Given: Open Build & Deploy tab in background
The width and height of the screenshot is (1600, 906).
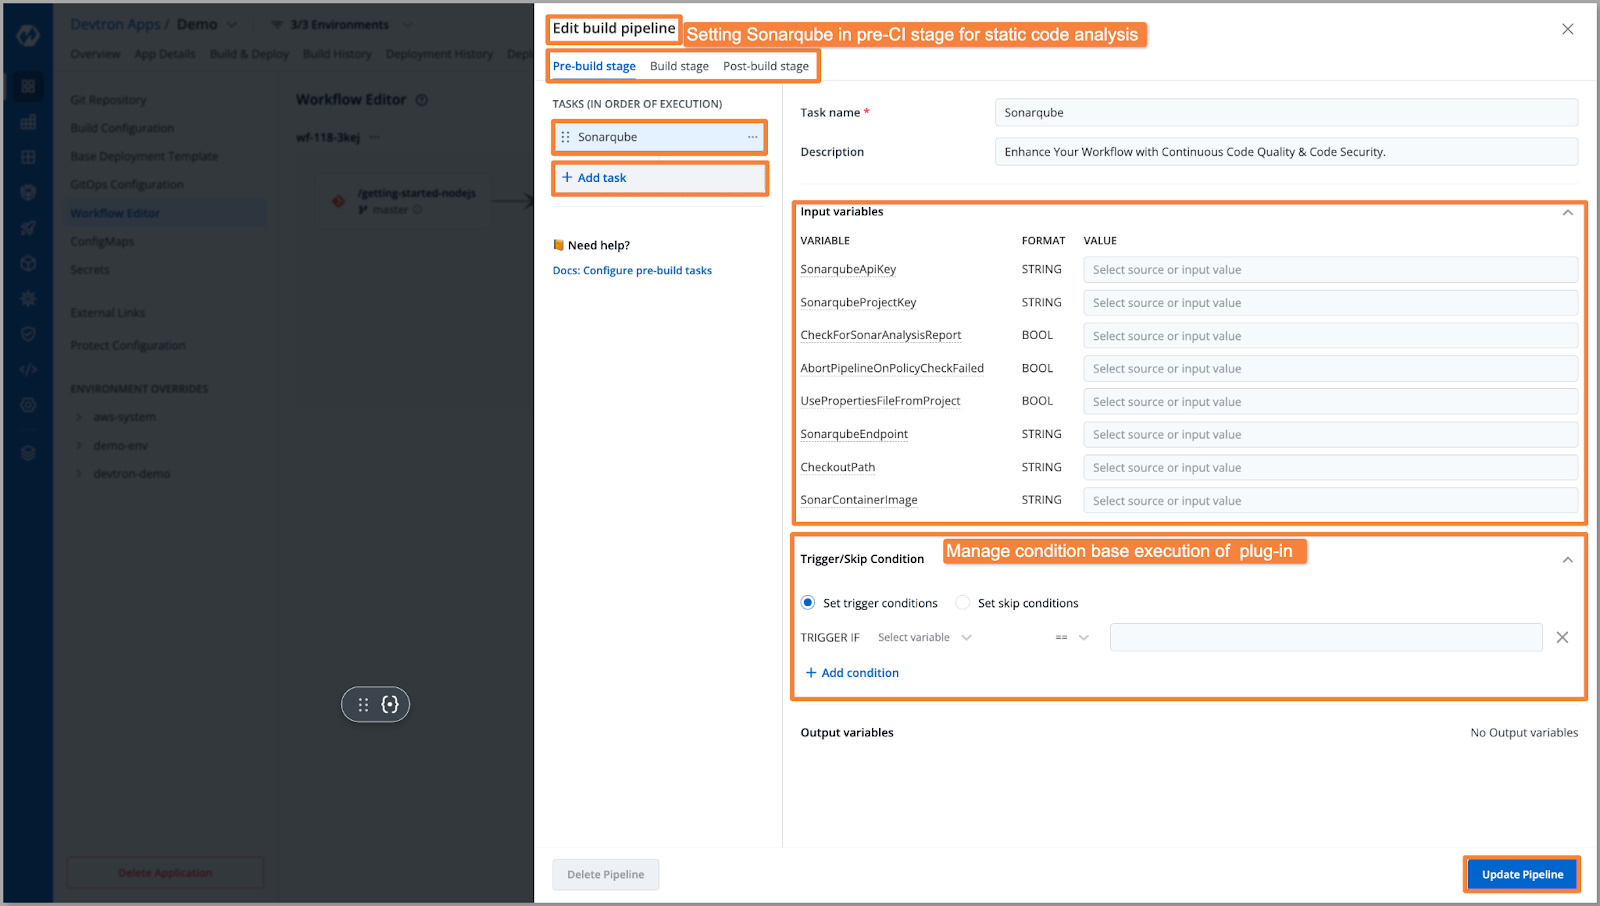Looking at the screenshot, I should pyautogui.click(x=249, y=54).
